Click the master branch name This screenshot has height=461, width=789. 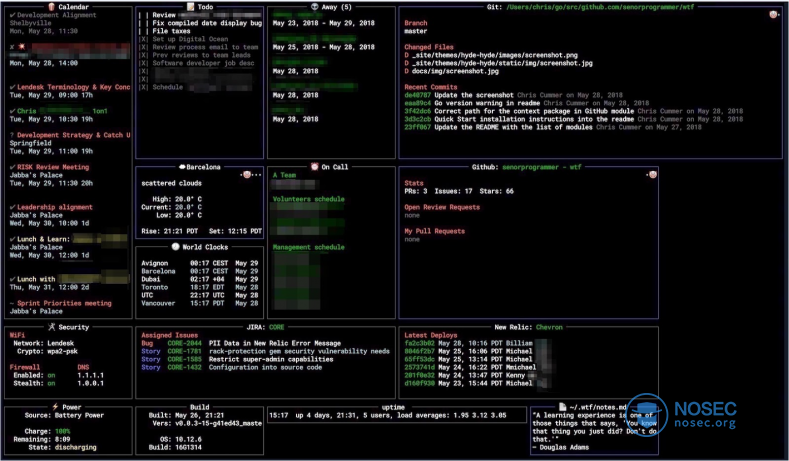click(416, 31)
